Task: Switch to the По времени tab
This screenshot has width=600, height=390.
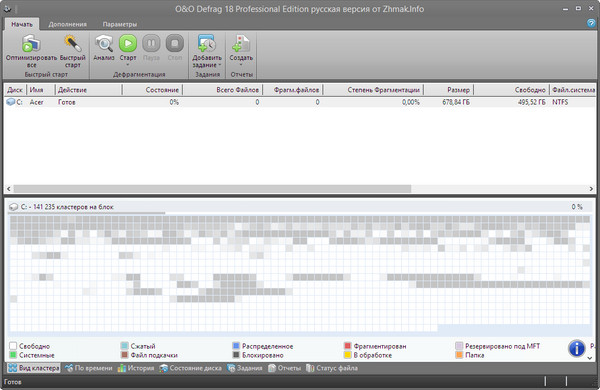Action: pos(88,368)
